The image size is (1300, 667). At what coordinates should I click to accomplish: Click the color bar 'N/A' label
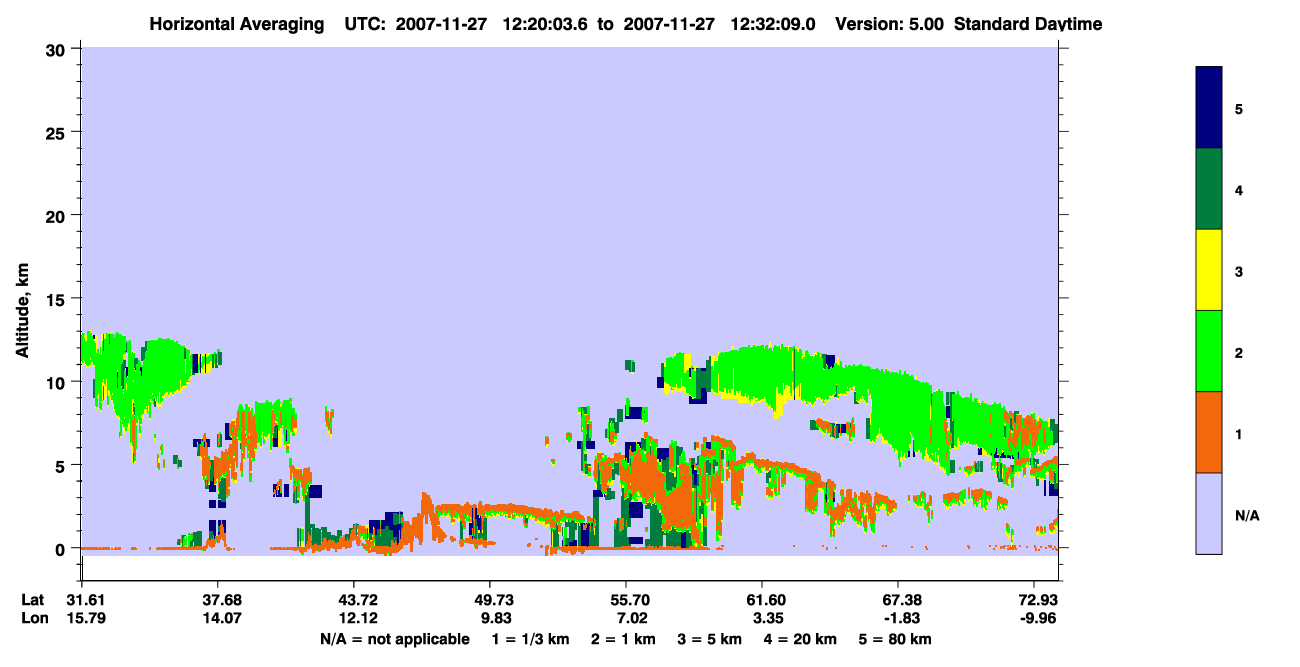point(1246,515)
